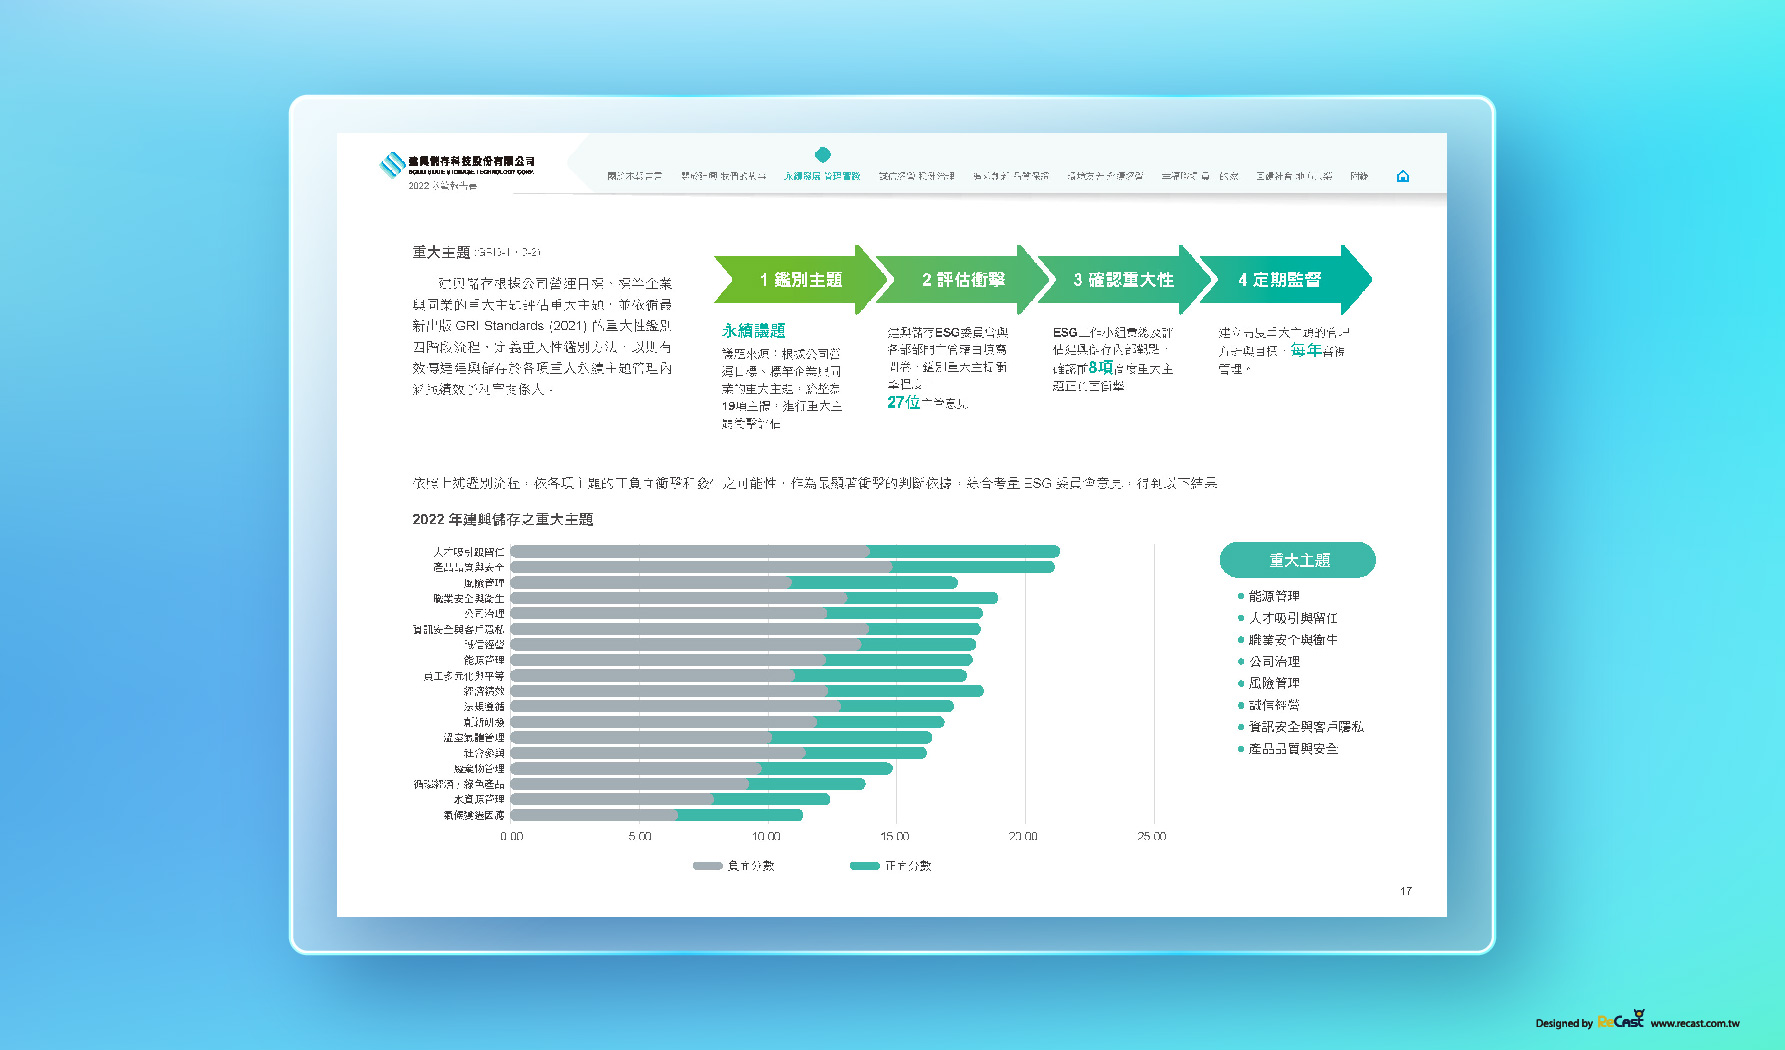The height and width of the screenshot is (1050, 1785).
Task: Click the teal segment of the 廢棄物管理 bar
Action: pos(826,768)
